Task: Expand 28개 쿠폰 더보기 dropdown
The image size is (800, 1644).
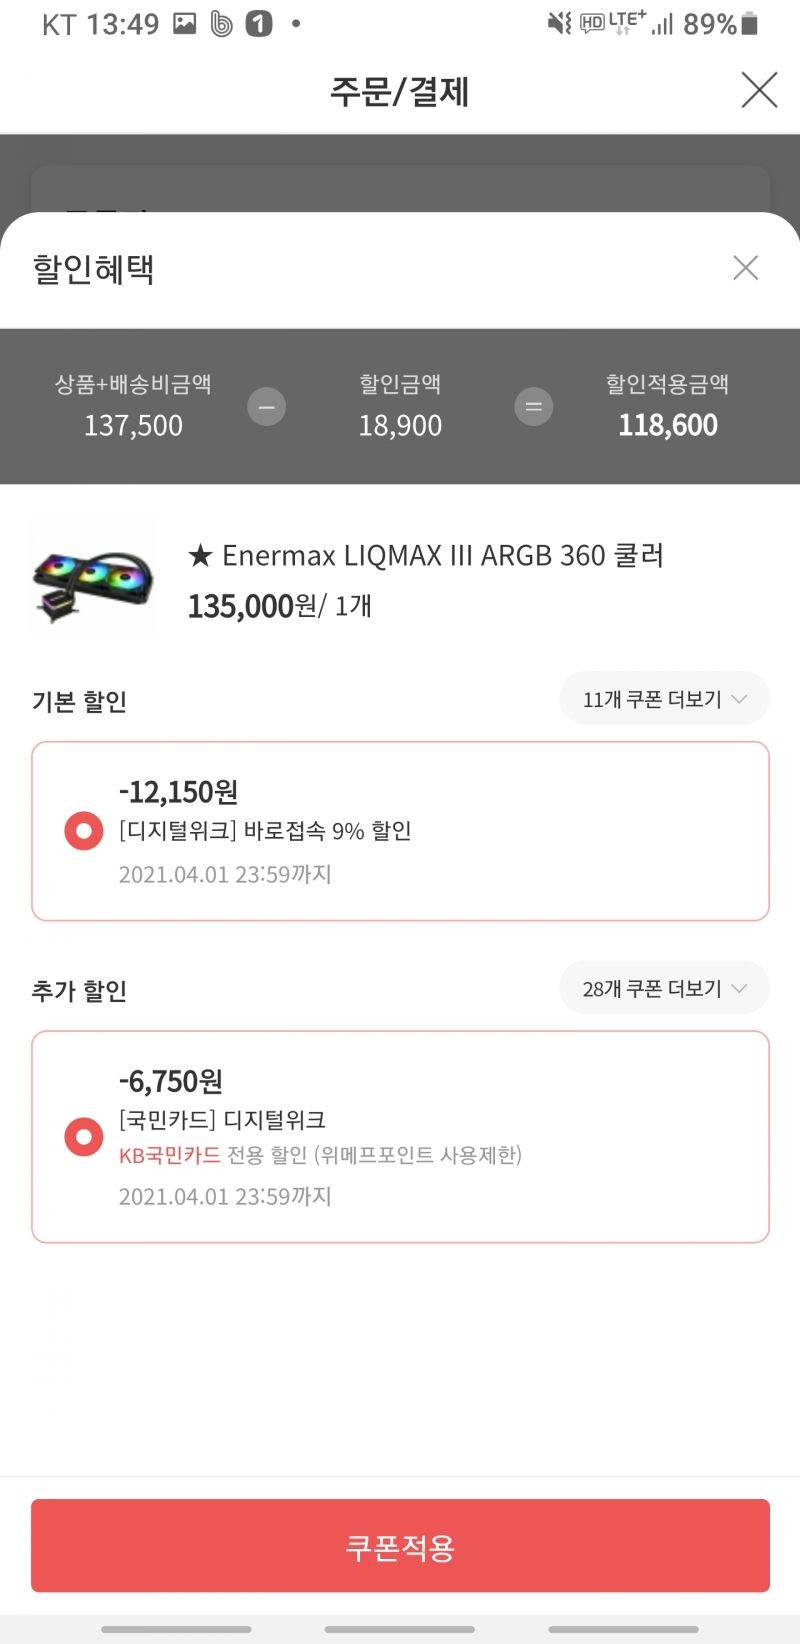Action: (664, 988)
